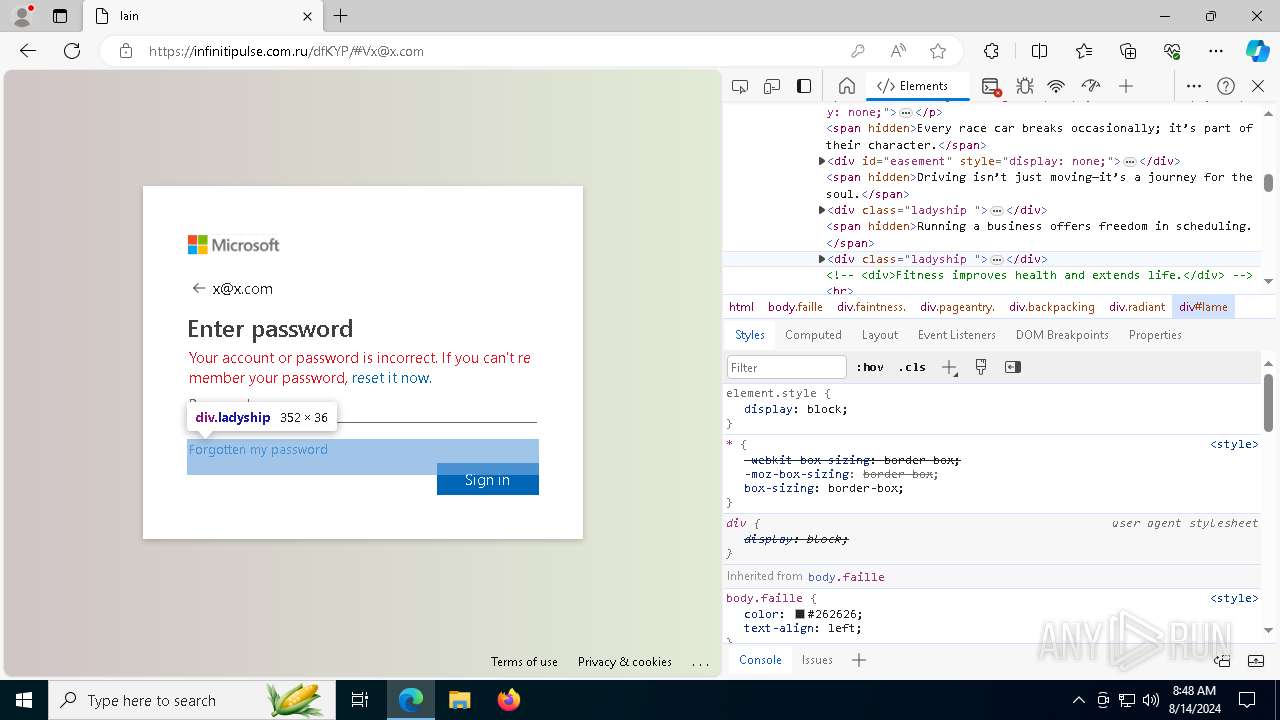Select div.backpacking breadcrumb
This screenshot has width=1280, height=720.
click(x=1052, y=307)
